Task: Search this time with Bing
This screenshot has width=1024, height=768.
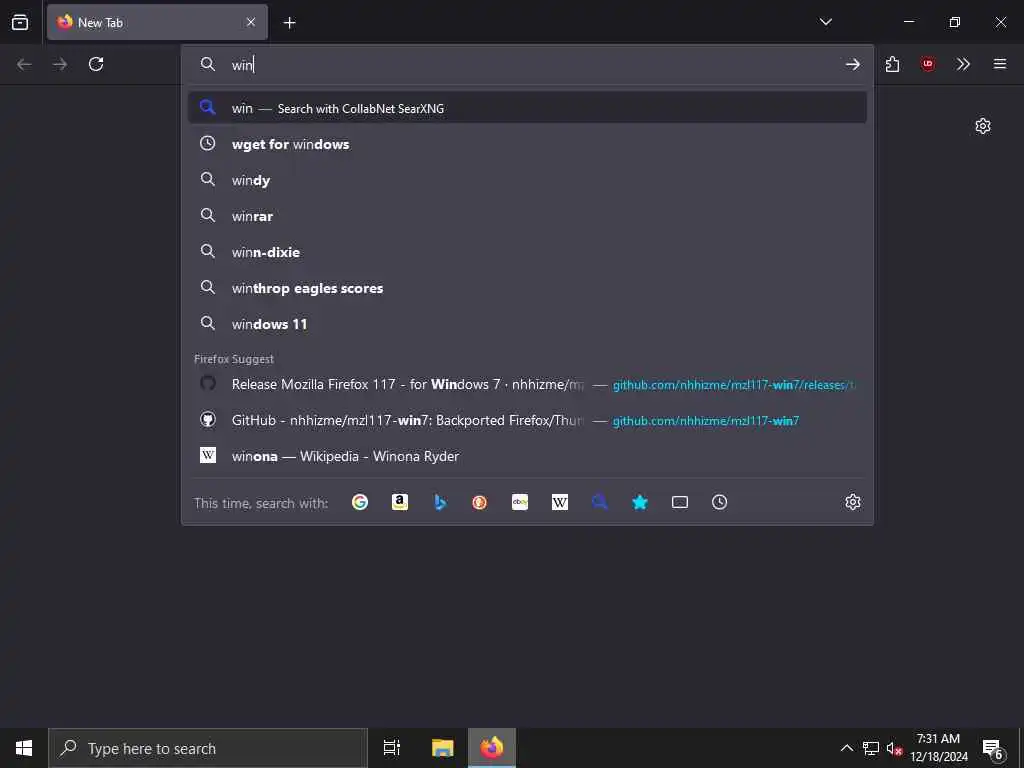Action: (x=440, y=502)
